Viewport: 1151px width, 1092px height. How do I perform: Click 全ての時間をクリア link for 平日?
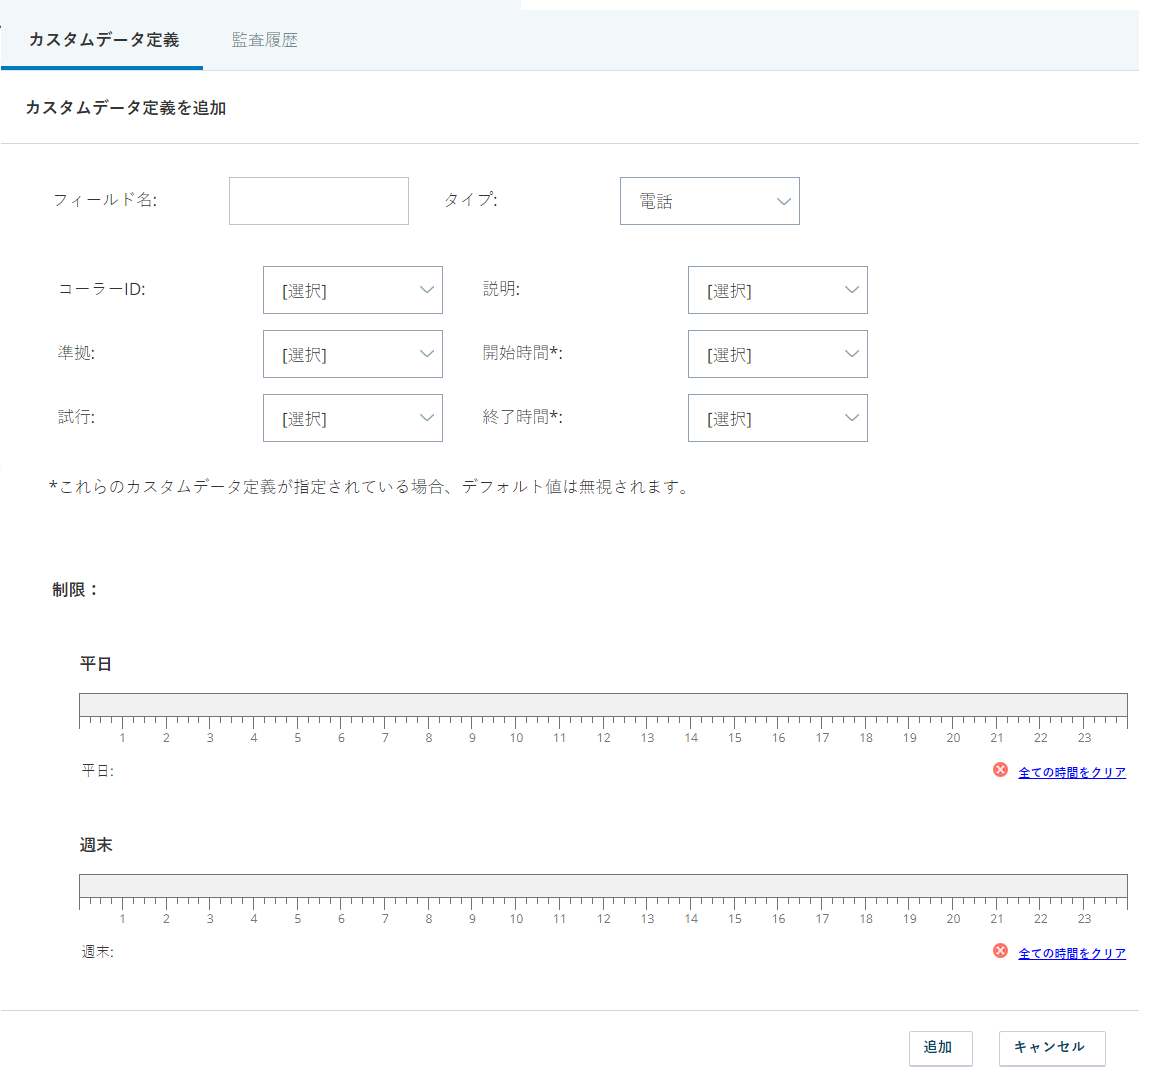(1072, 772)
